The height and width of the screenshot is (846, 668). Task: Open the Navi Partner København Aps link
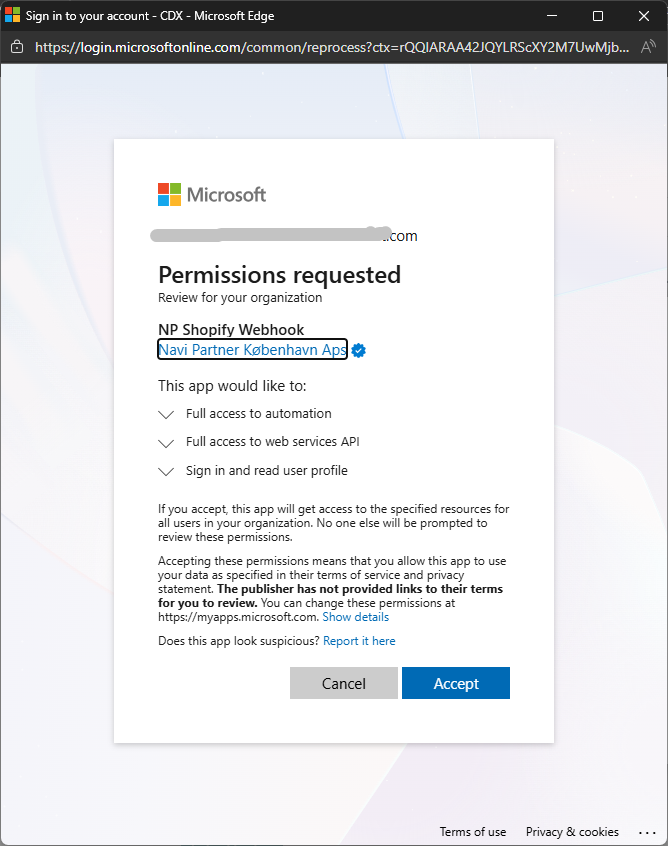[x=252, y=350]
